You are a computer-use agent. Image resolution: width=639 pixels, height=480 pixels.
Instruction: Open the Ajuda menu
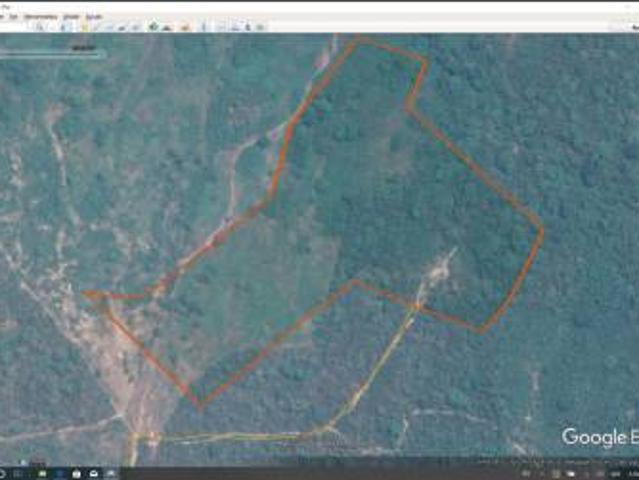[94, 17]
